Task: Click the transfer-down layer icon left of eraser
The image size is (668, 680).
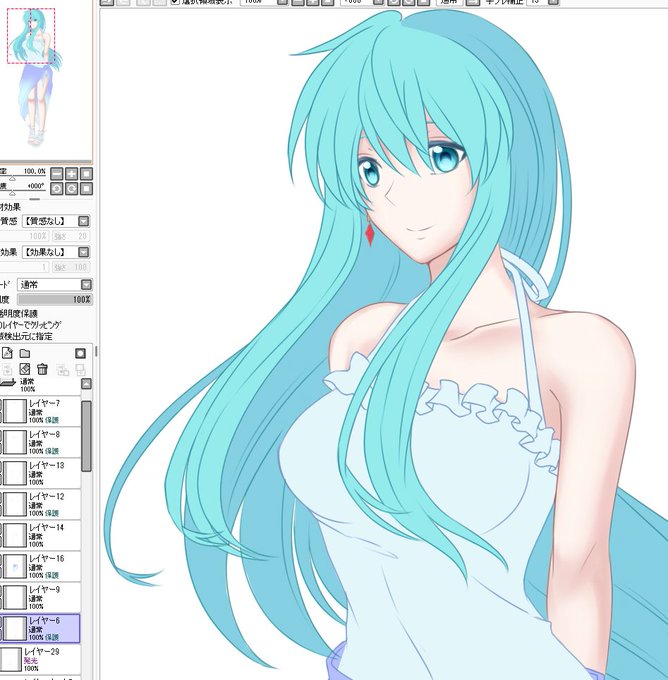Action: (x=7, y=369)
